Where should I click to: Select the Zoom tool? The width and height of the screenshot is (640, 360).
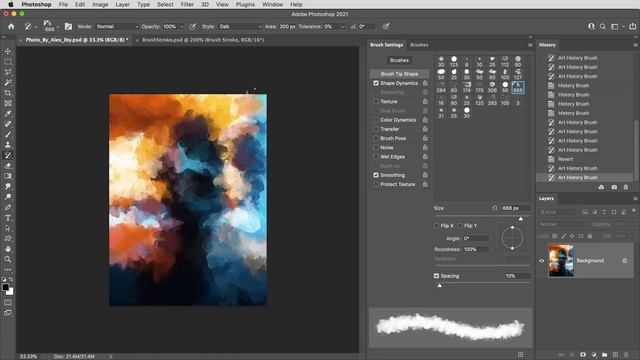tap(8, 259)
